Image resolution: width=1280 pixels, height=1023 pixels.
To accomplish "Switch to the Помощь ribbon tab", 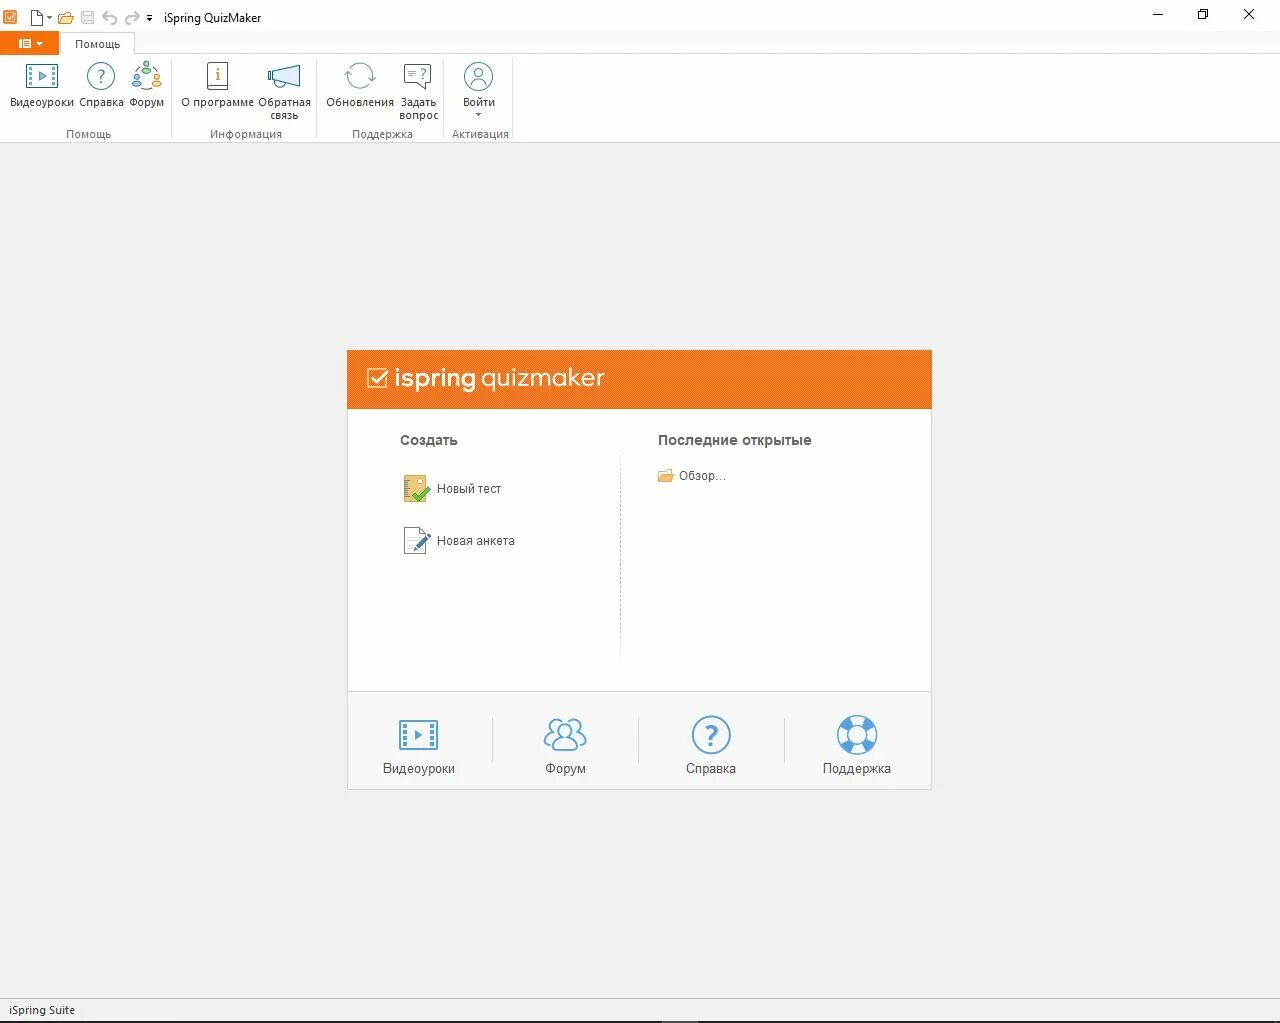I will [x=97, y=44].
